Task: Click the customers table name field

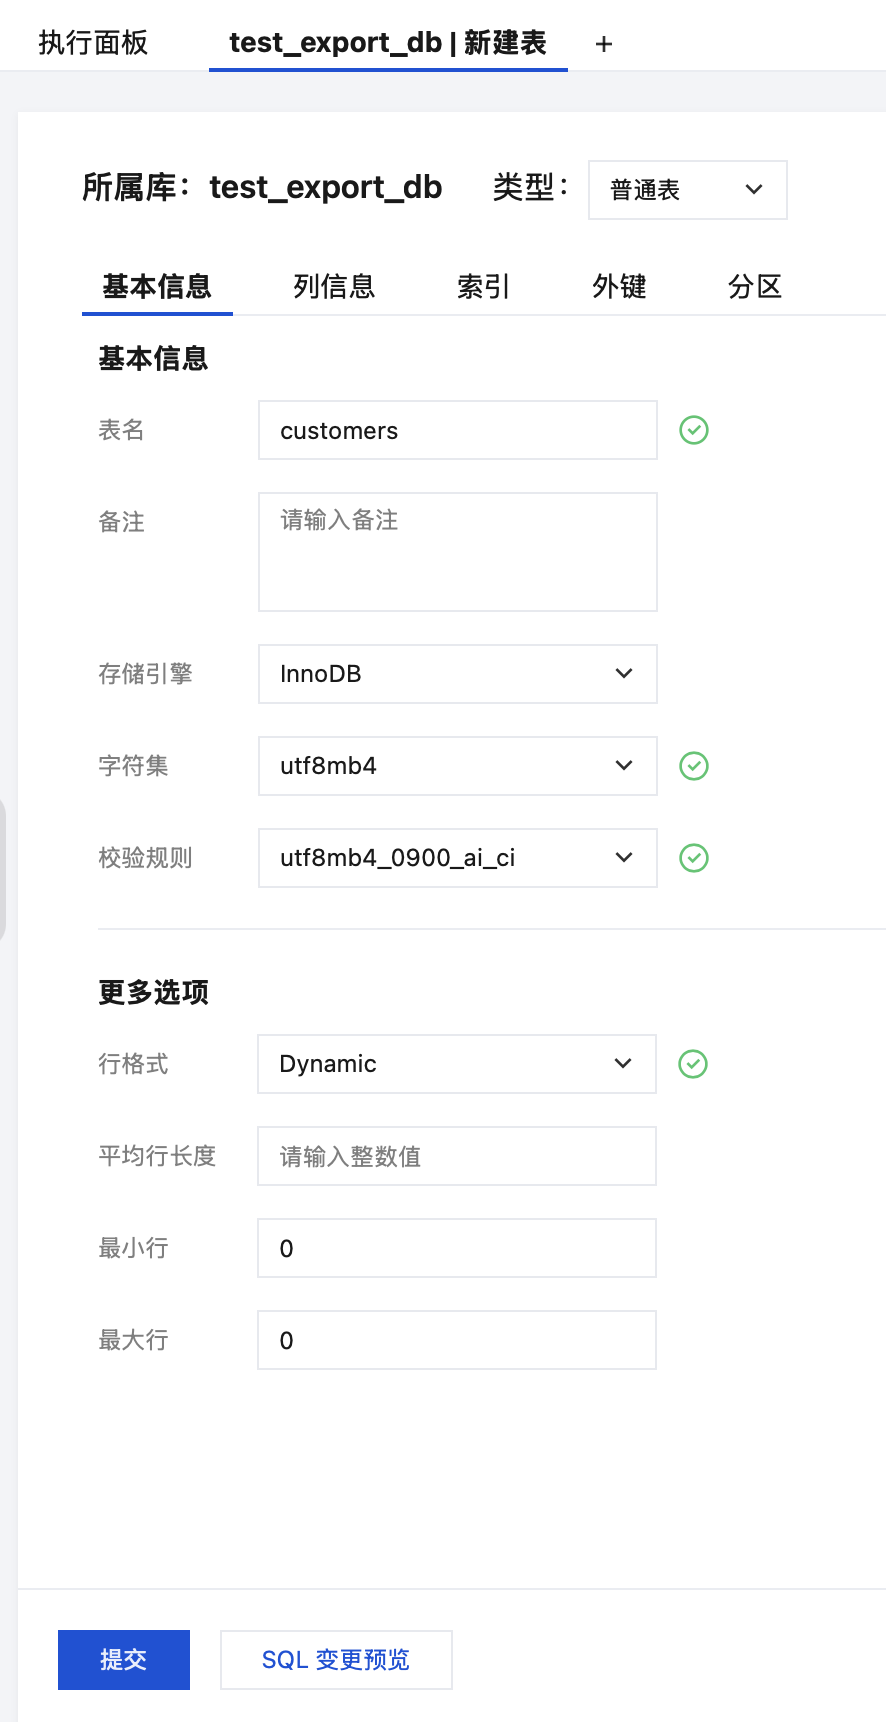Action: (x=457, y=430)
